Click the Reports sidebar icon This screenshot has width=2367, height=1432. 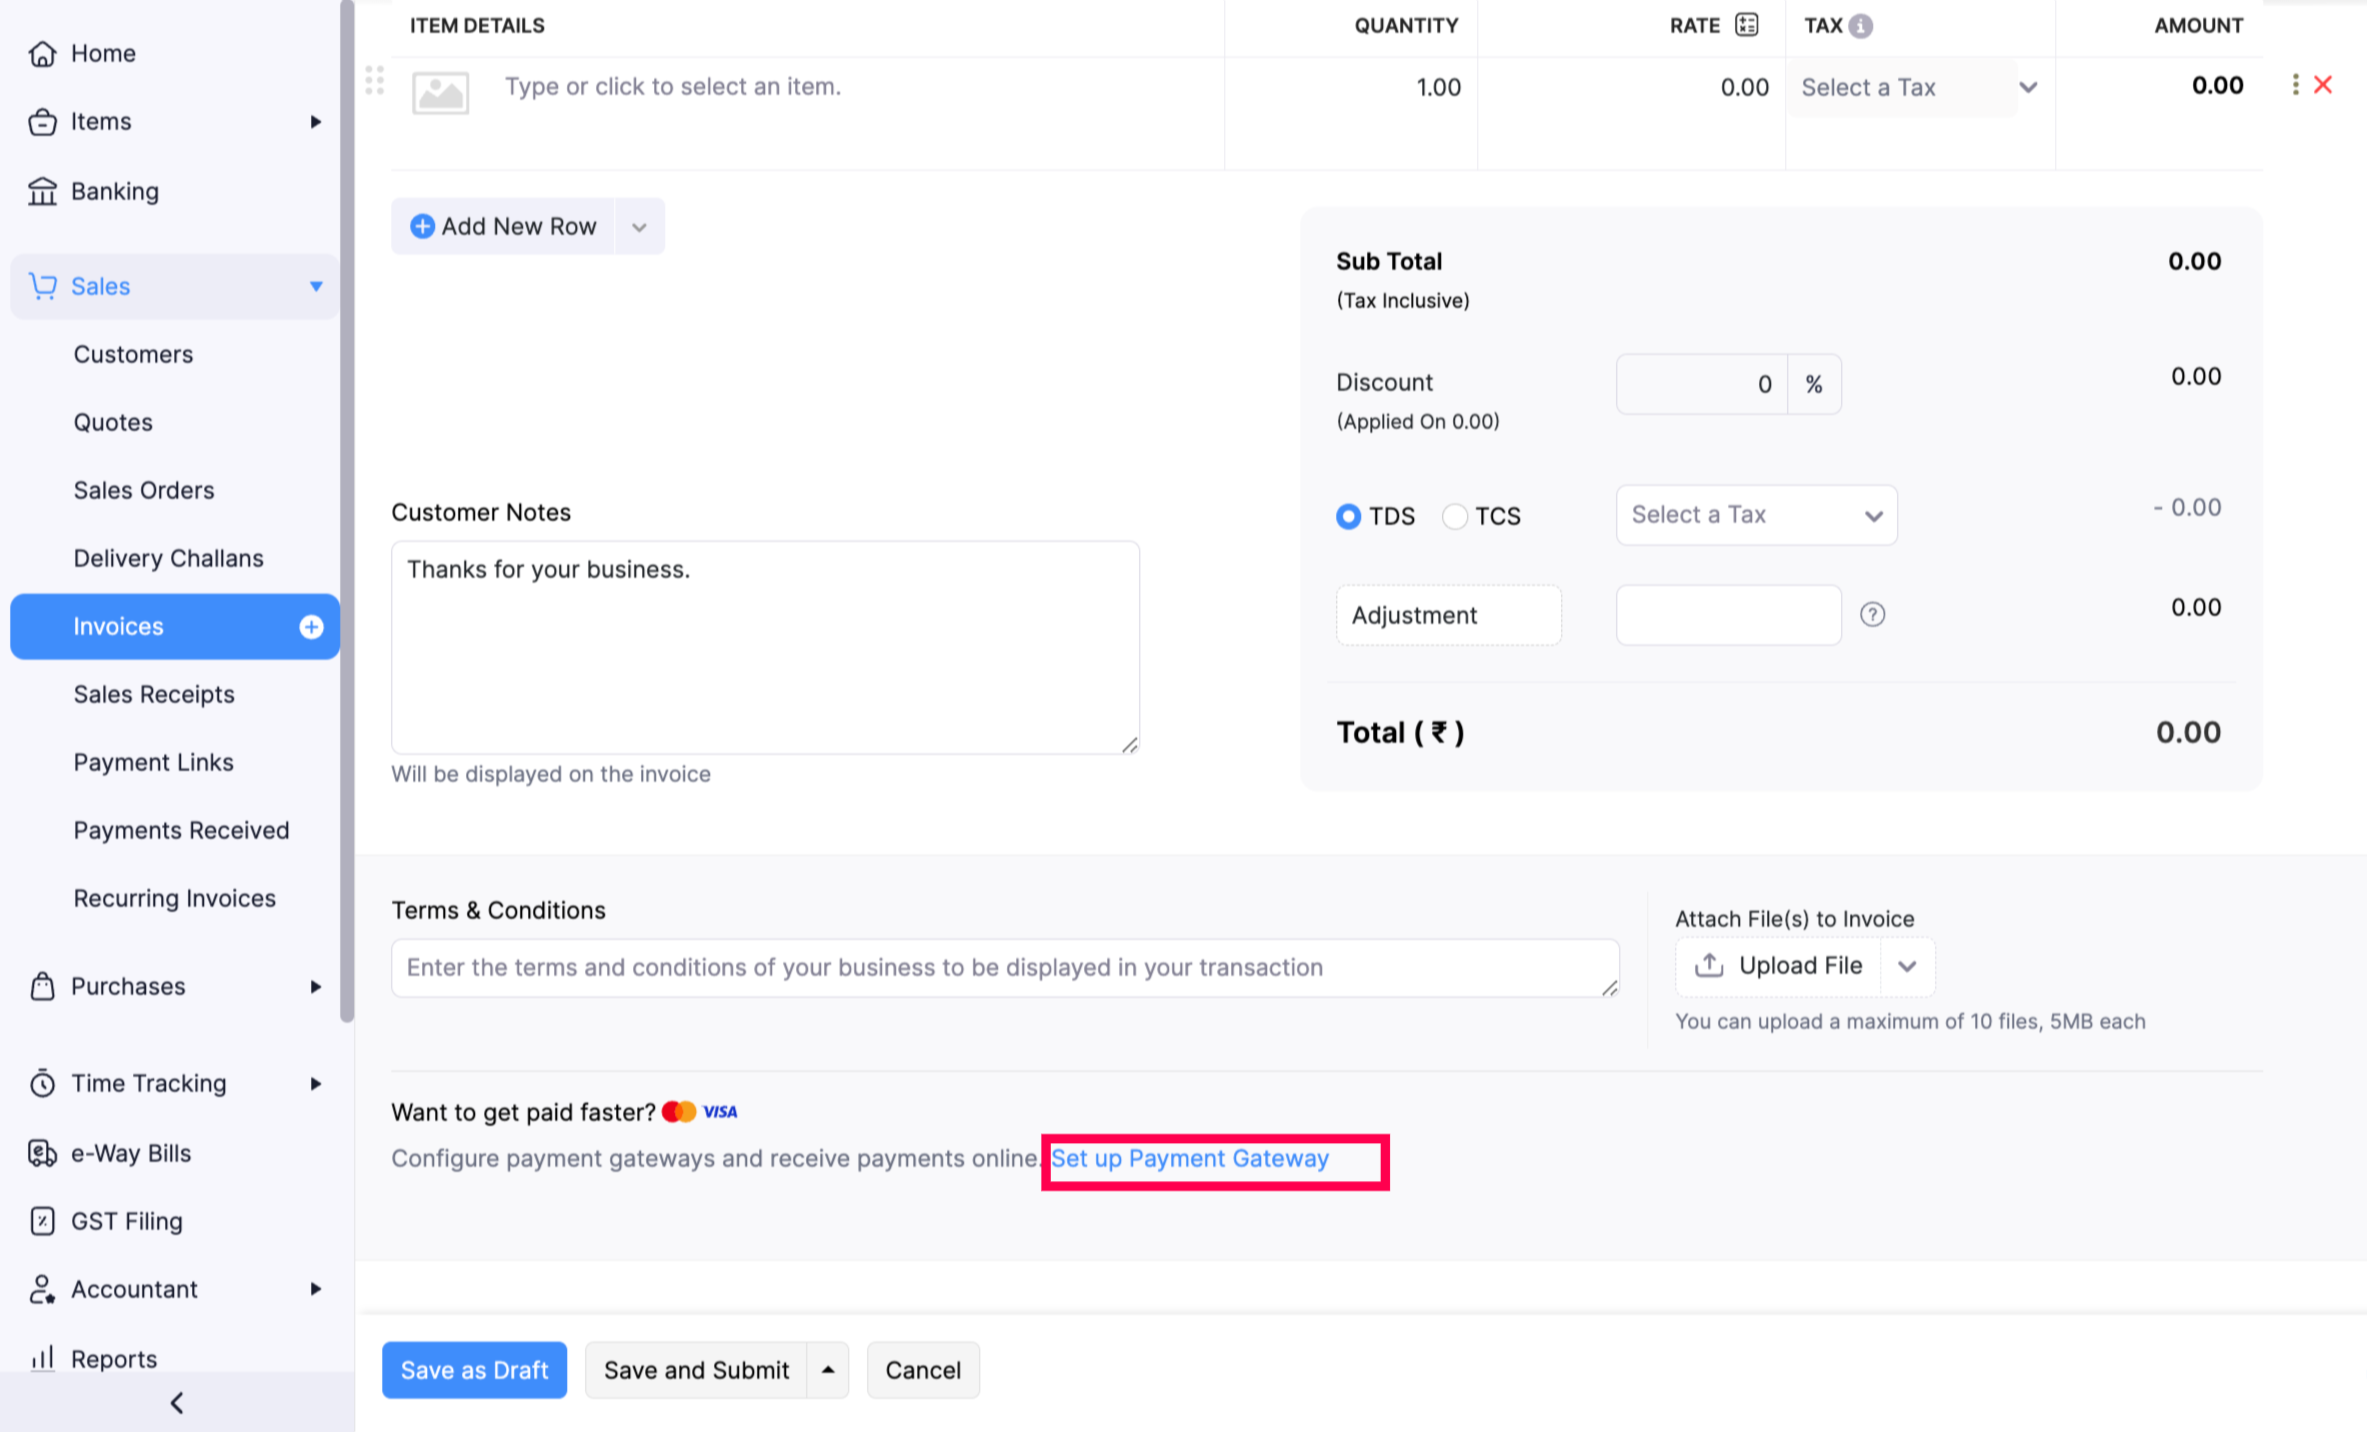[44, 1356]
